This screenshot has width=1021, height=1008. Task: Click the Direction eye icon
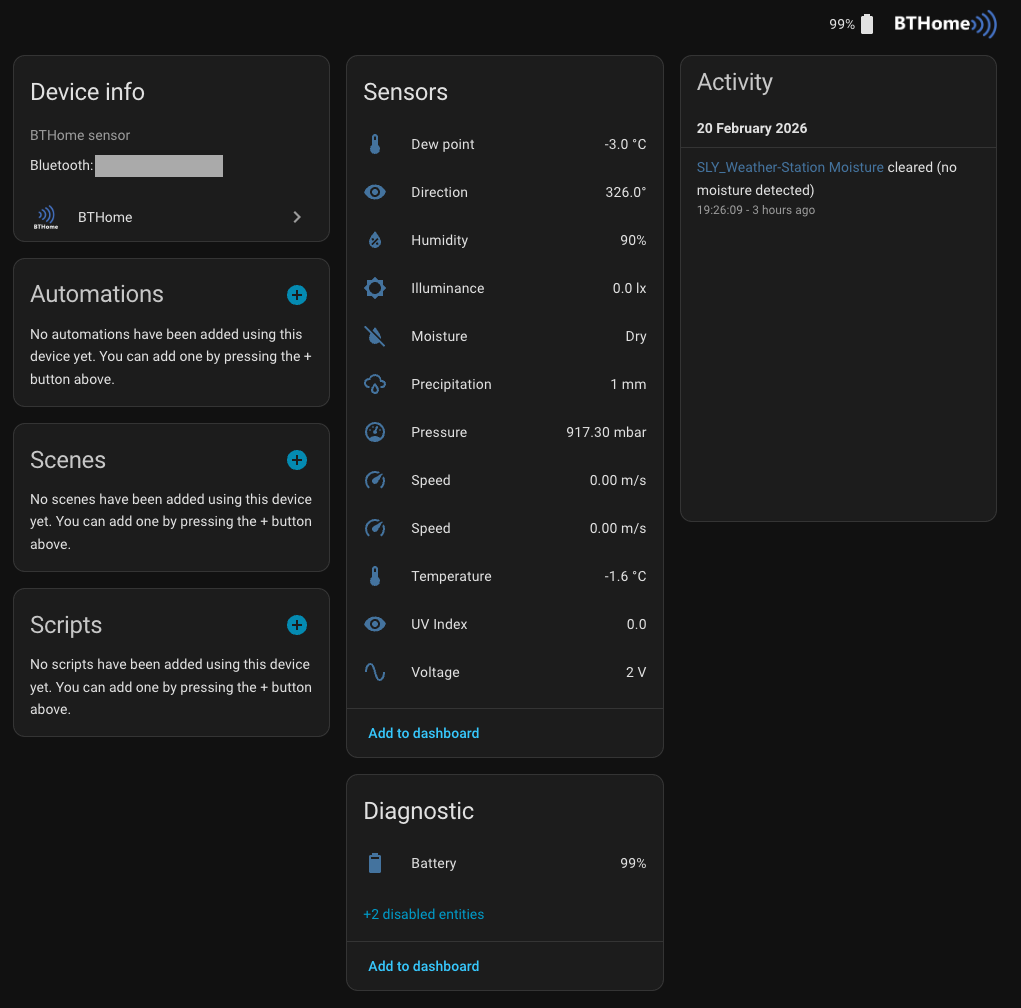click(x=375, y=192)
